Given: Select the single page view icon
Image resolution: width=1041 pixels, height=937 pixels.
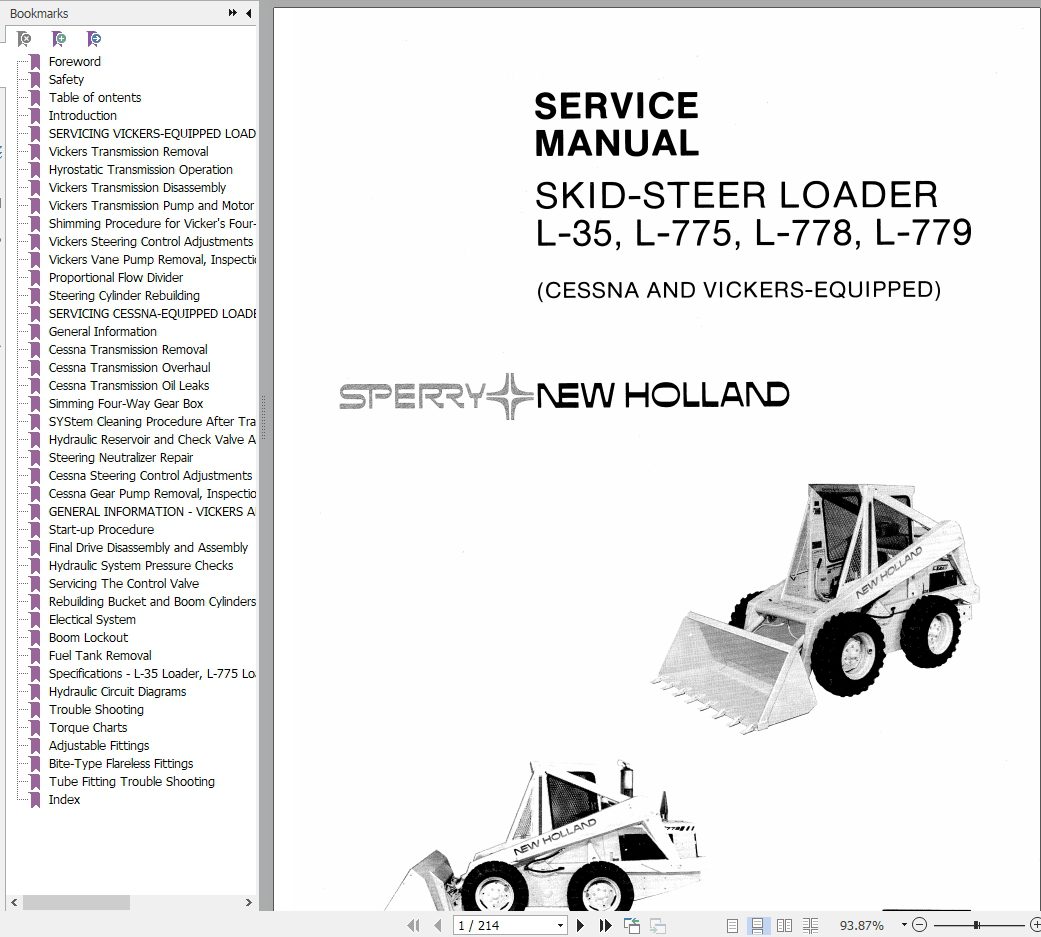Looking at the screenshot, I should tap(733, 925).
